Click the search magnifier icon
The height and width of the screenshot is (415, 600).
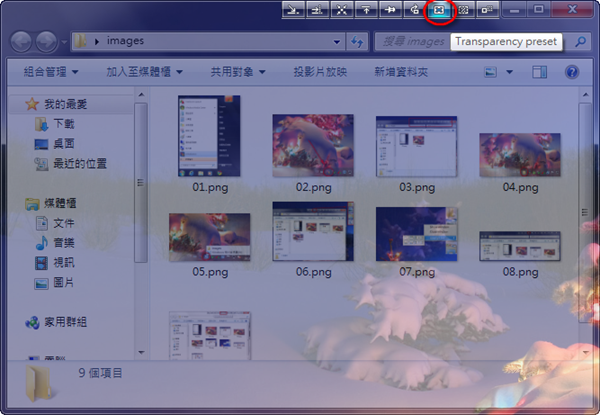[580, 41]
